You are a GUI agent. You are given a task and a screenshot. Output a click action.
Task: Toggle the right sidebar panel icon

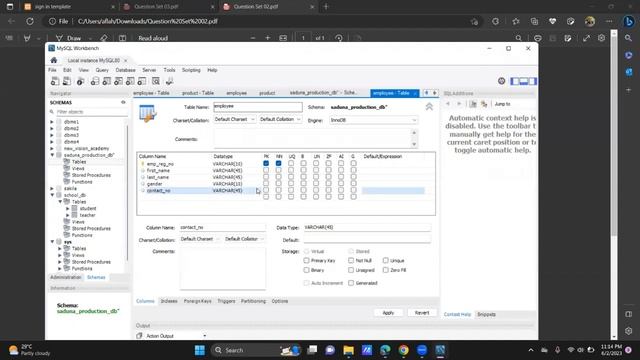tap(533, 81)
